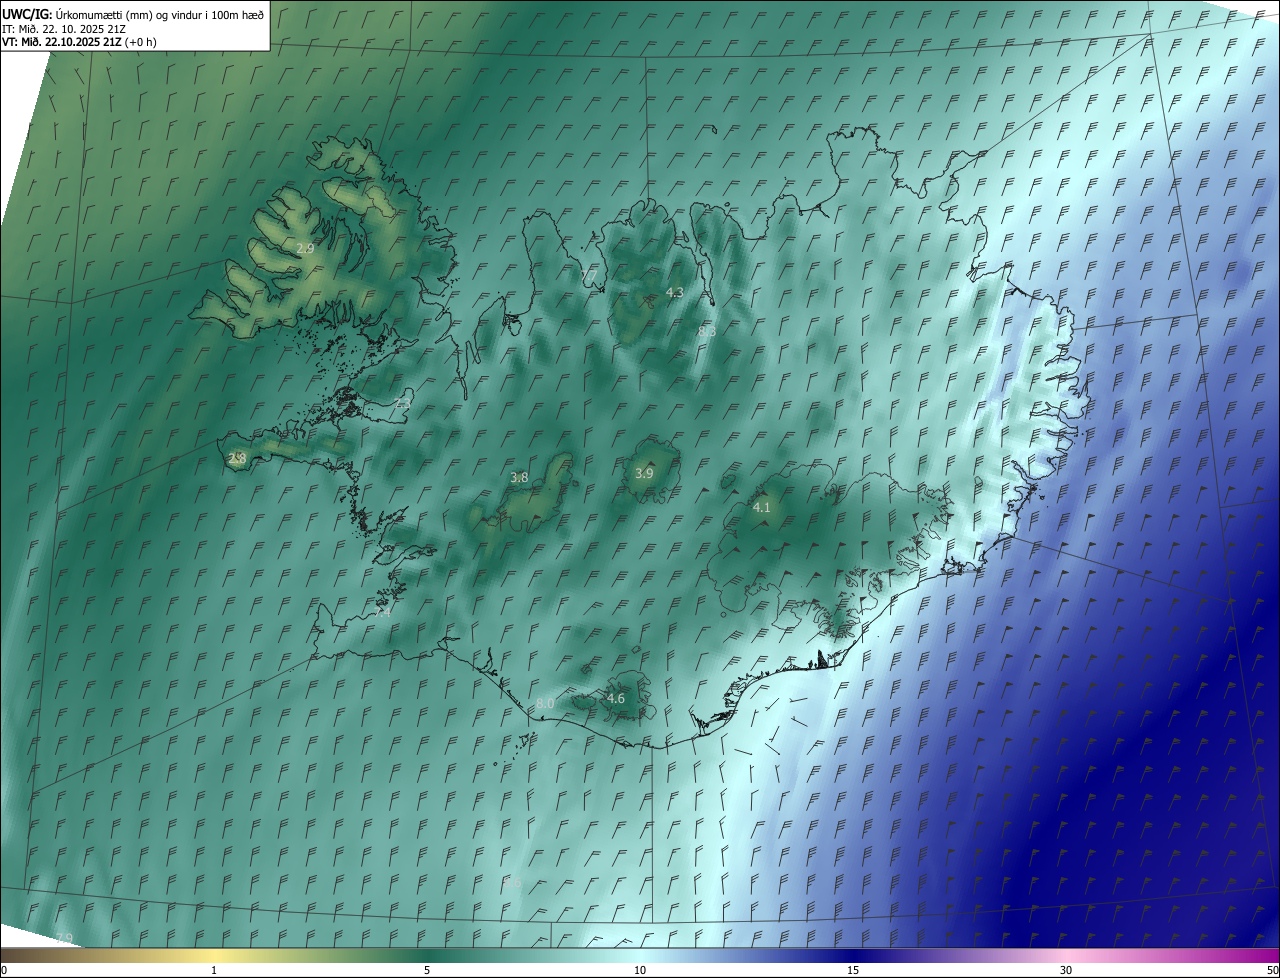The width and height of the screenshot is (1280, 978).
Task: Click the VT: Mið. 22.10.2025 21Z line
Action: coord(79,42)
